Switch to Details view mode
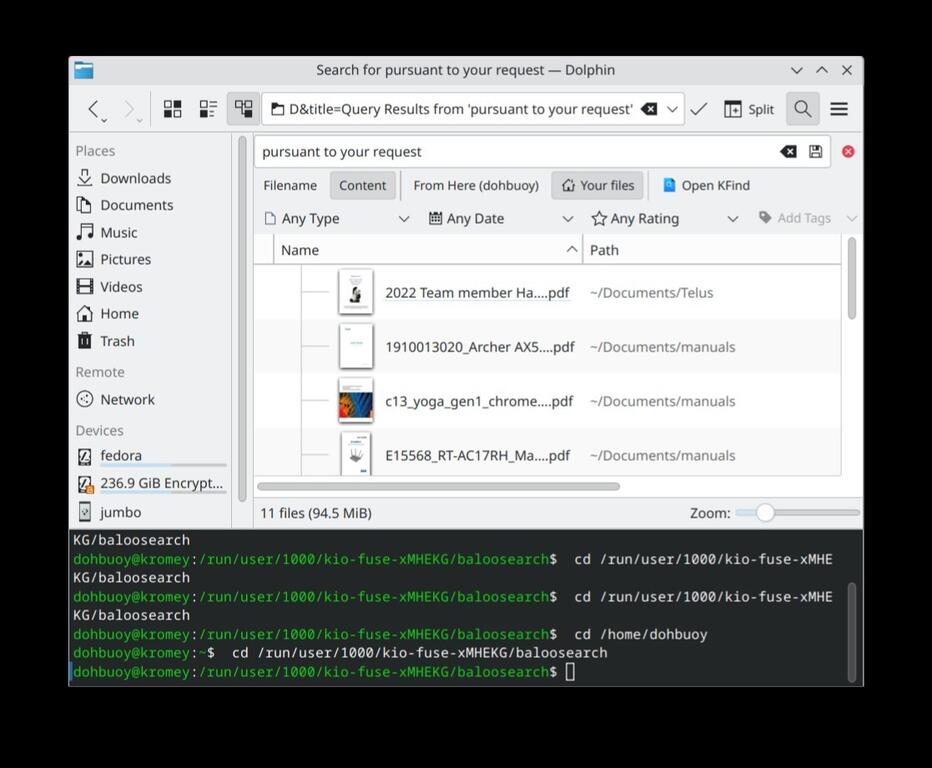932x768 pixels. click(x=243, y=109)
